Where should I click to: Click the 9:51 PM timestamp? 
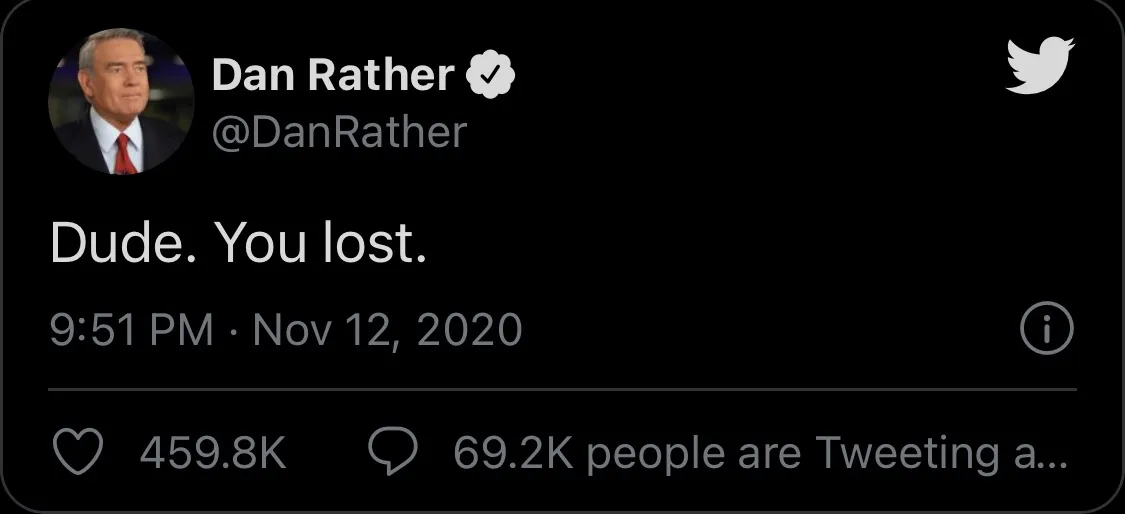132,330
